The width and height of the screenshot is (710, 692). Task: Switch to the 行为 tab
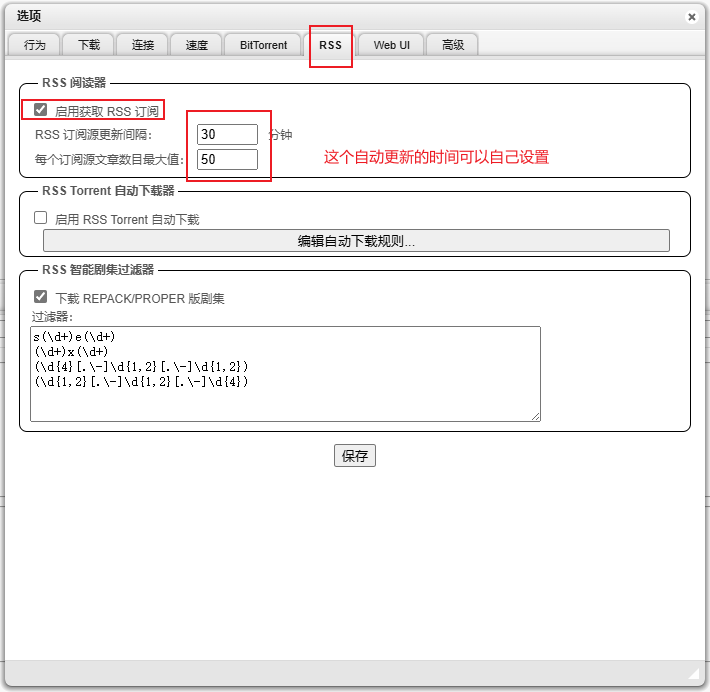coord(34,45)
